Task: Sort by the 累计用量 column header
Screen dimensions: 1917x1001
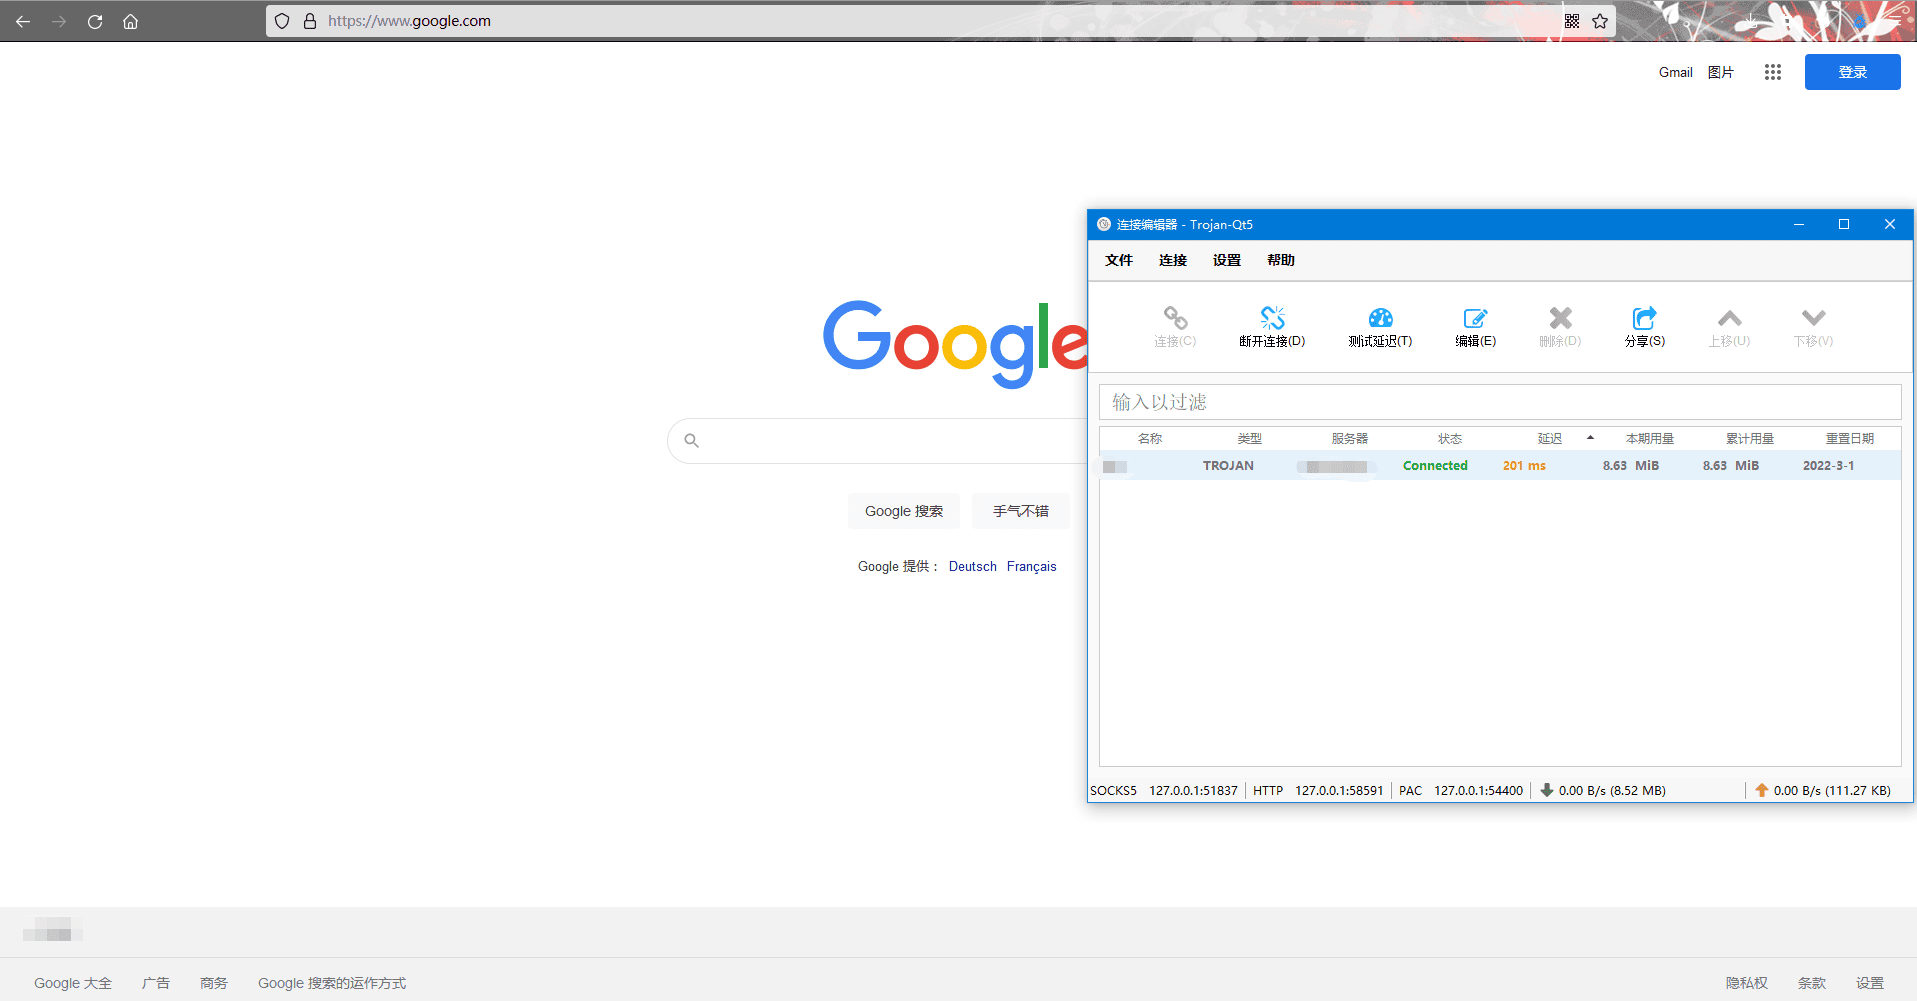Action: (x=1750, y=438)
